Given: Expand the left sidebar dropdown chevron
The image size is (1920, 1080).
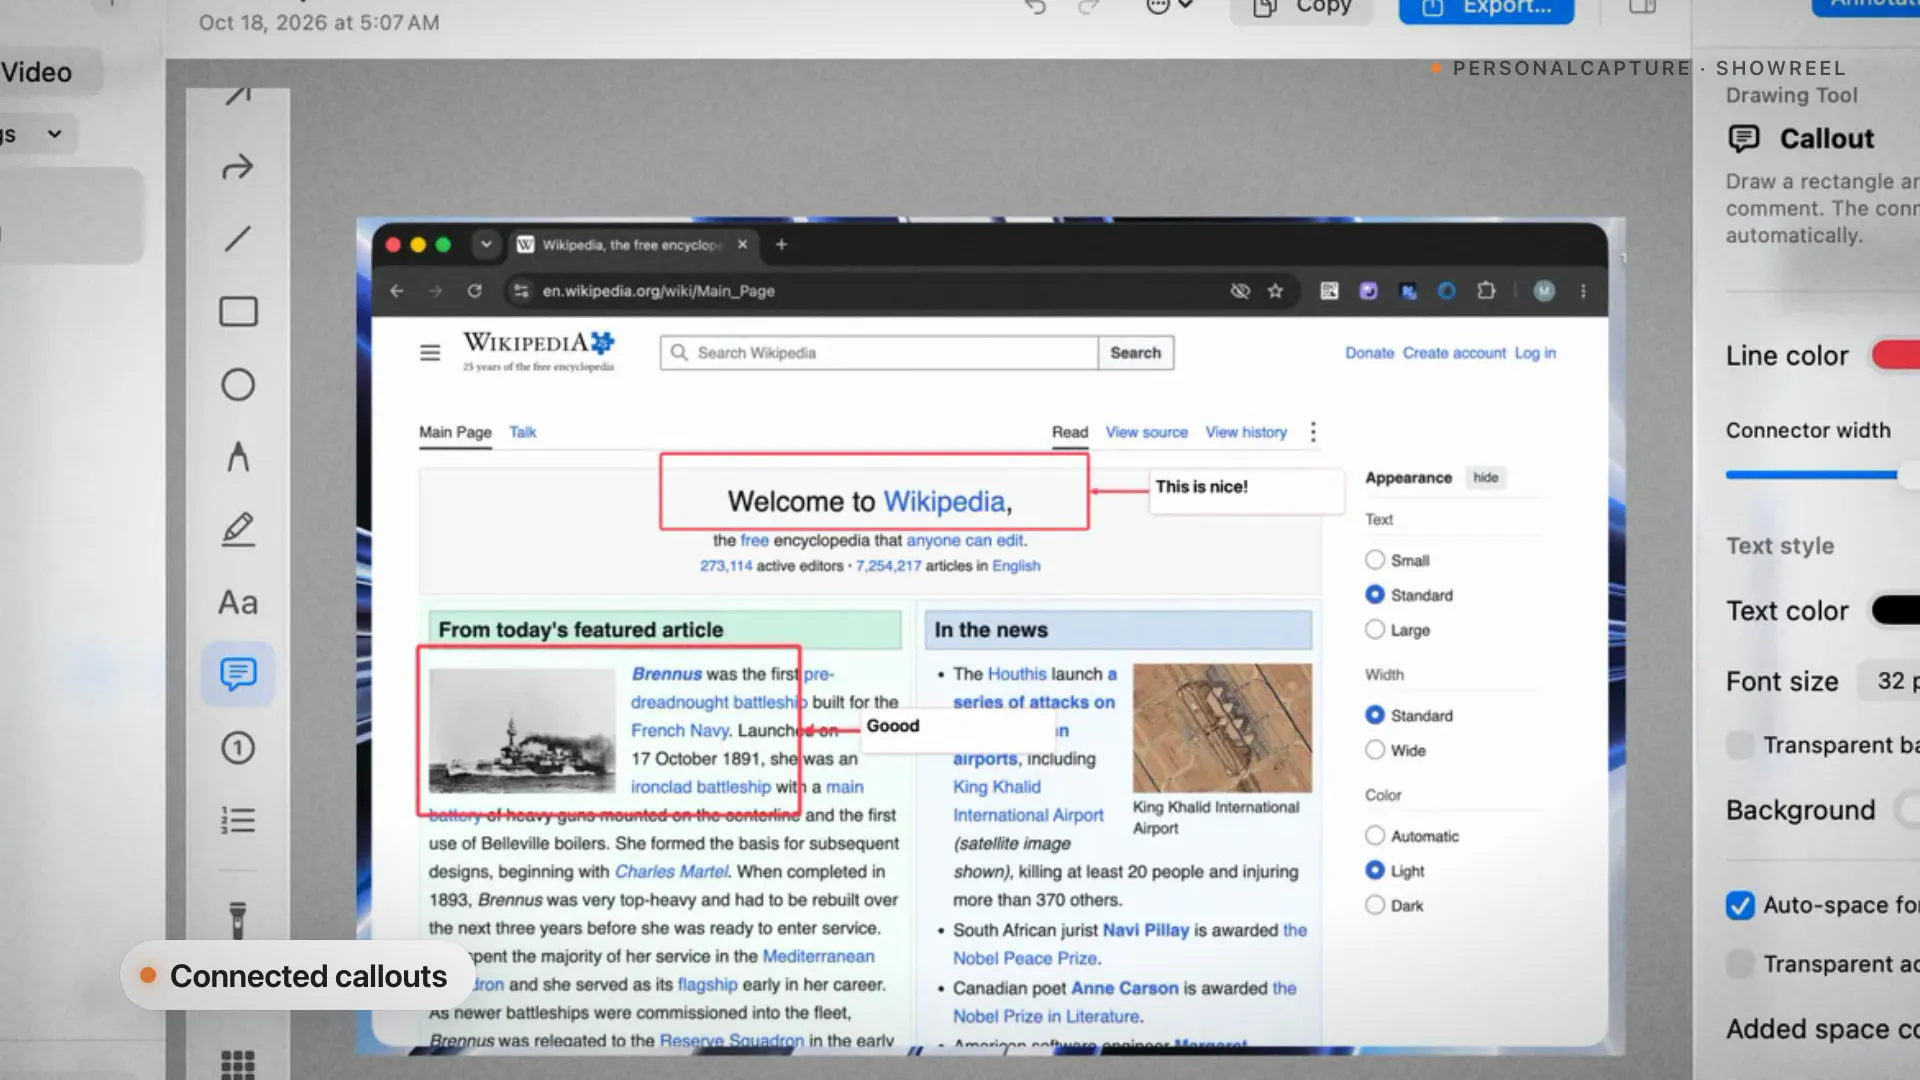Looking at the screenshot, I should [55, 134].
